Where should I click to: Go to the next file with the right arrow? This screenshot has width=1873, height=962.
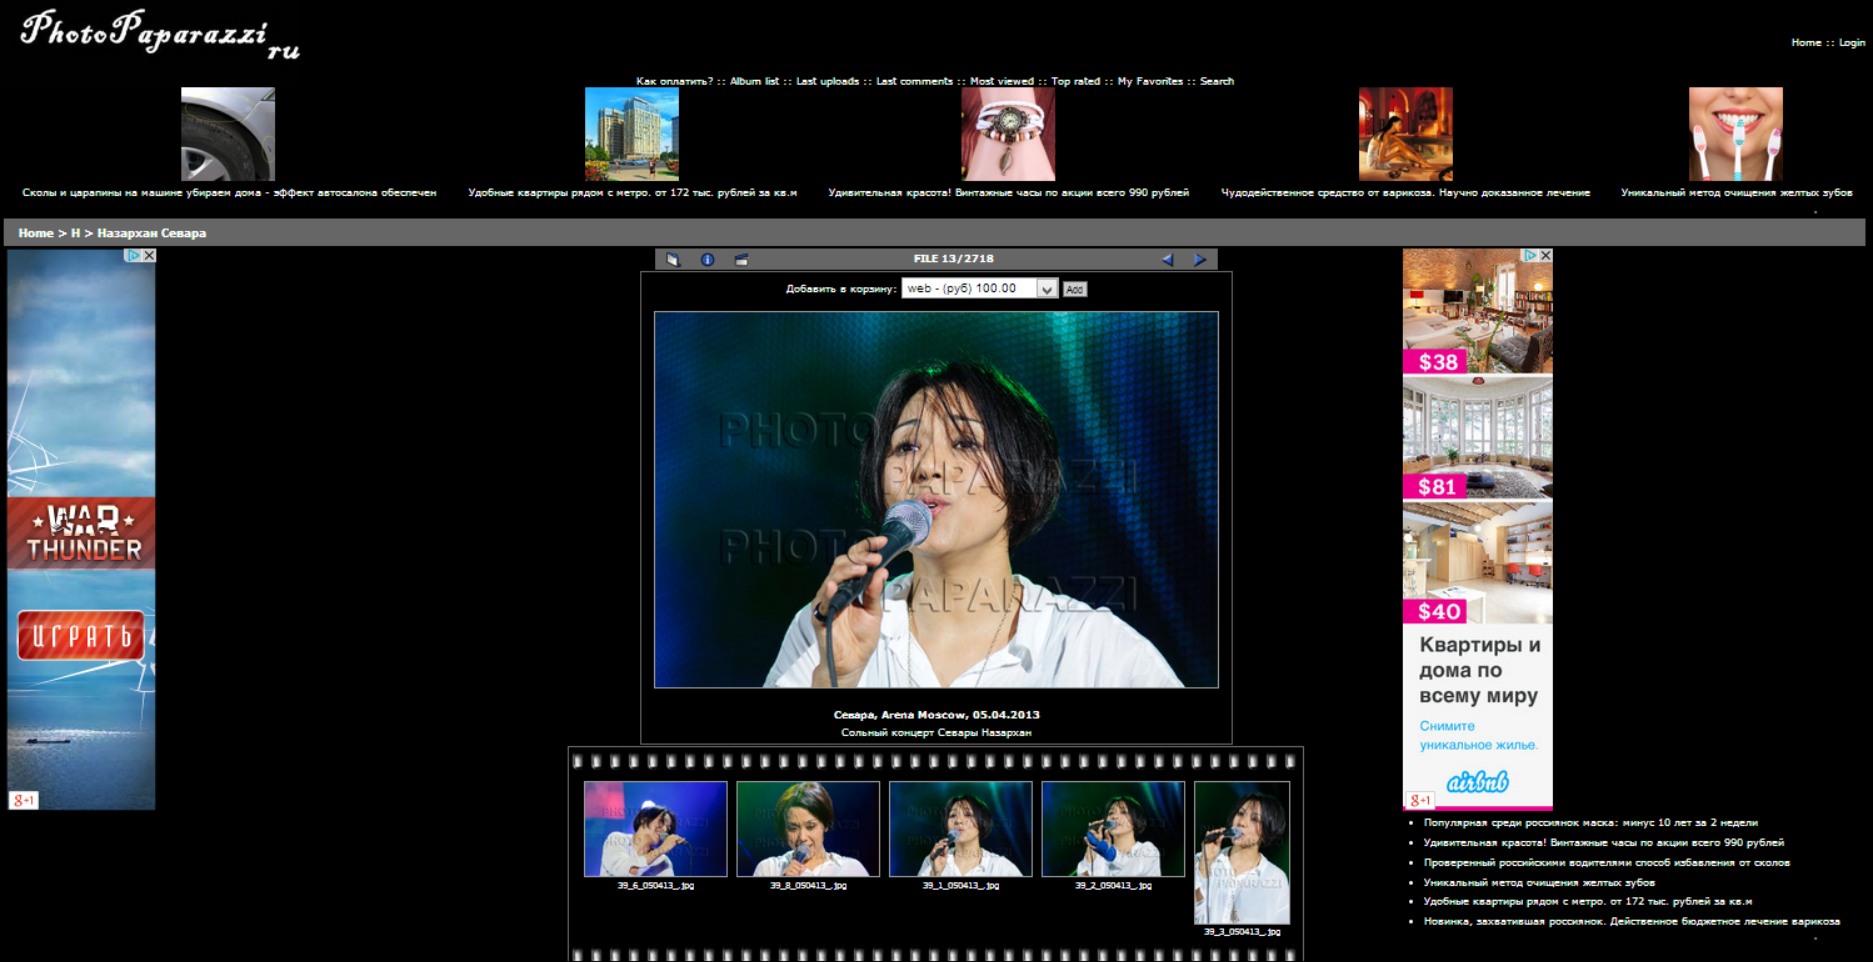1200,260
